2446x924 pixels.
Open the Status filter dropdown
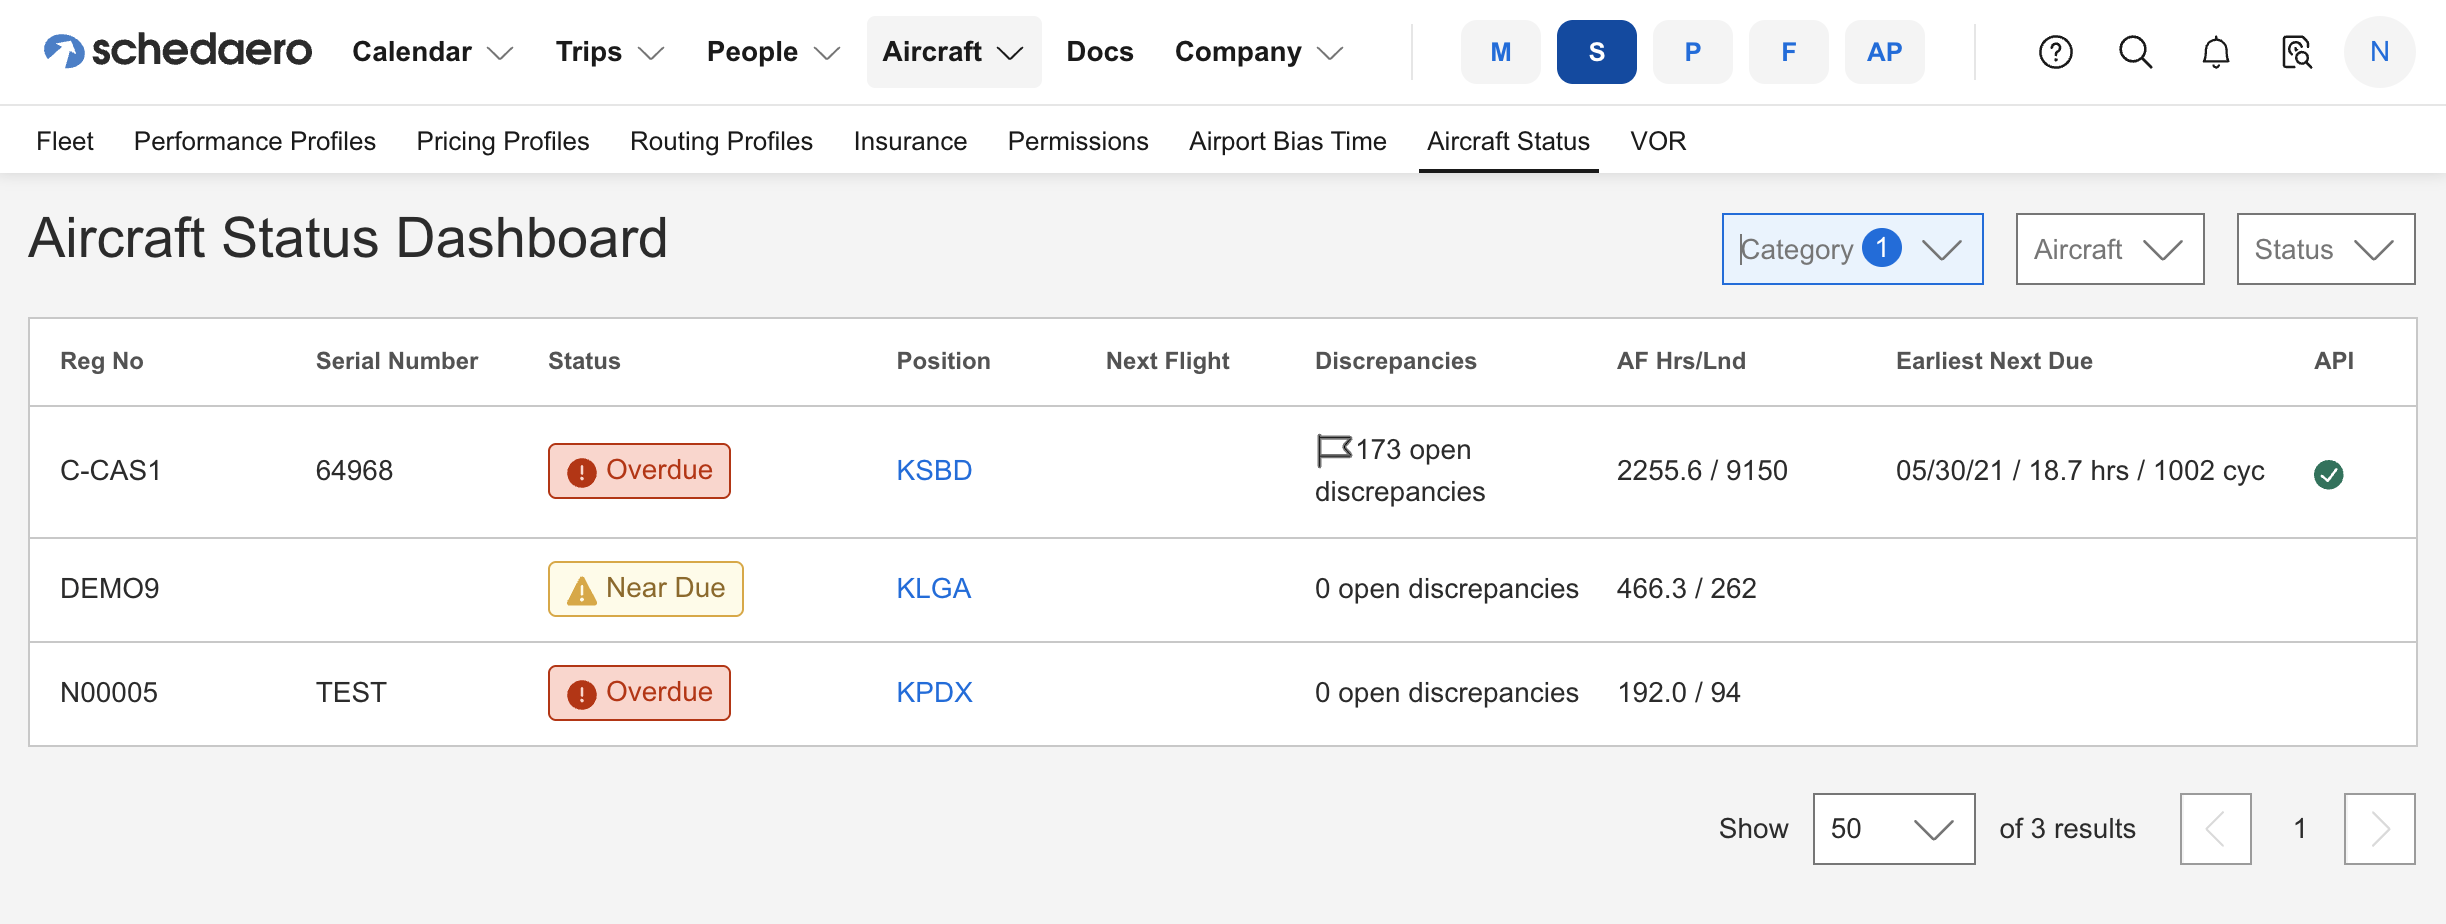pos(2325,249)
